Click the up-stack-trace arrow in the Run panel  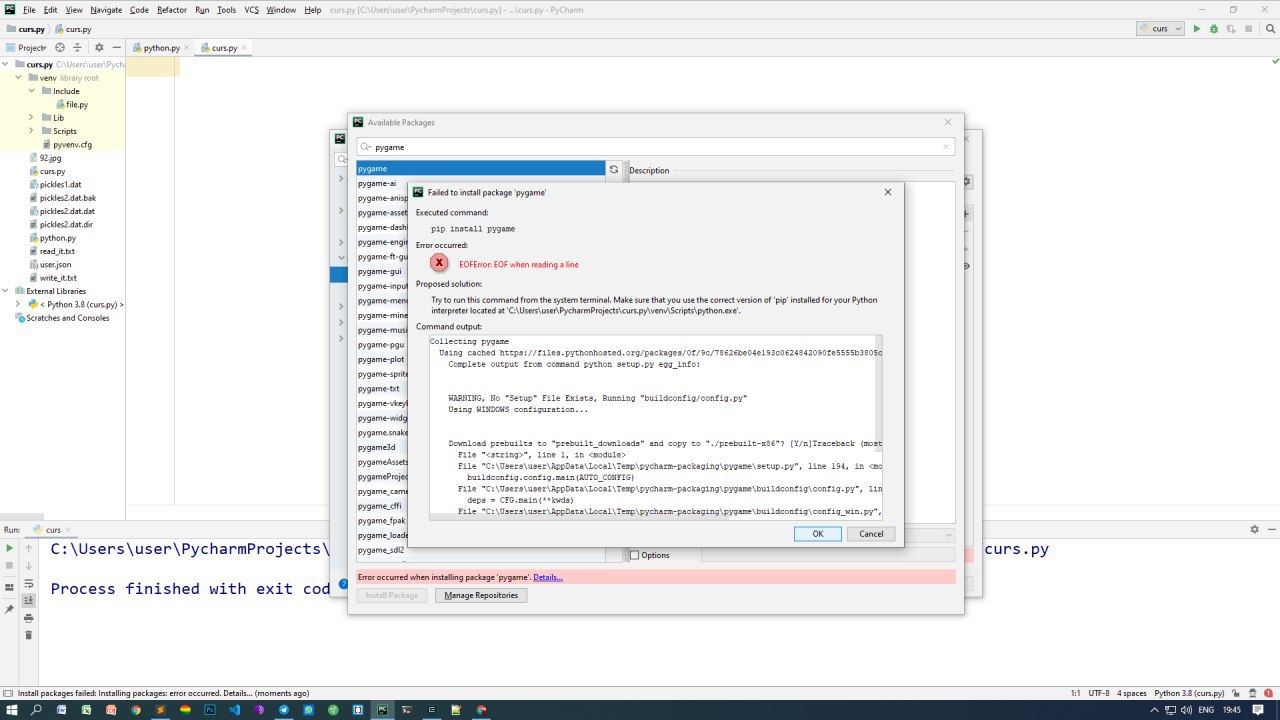pos(29,548)
